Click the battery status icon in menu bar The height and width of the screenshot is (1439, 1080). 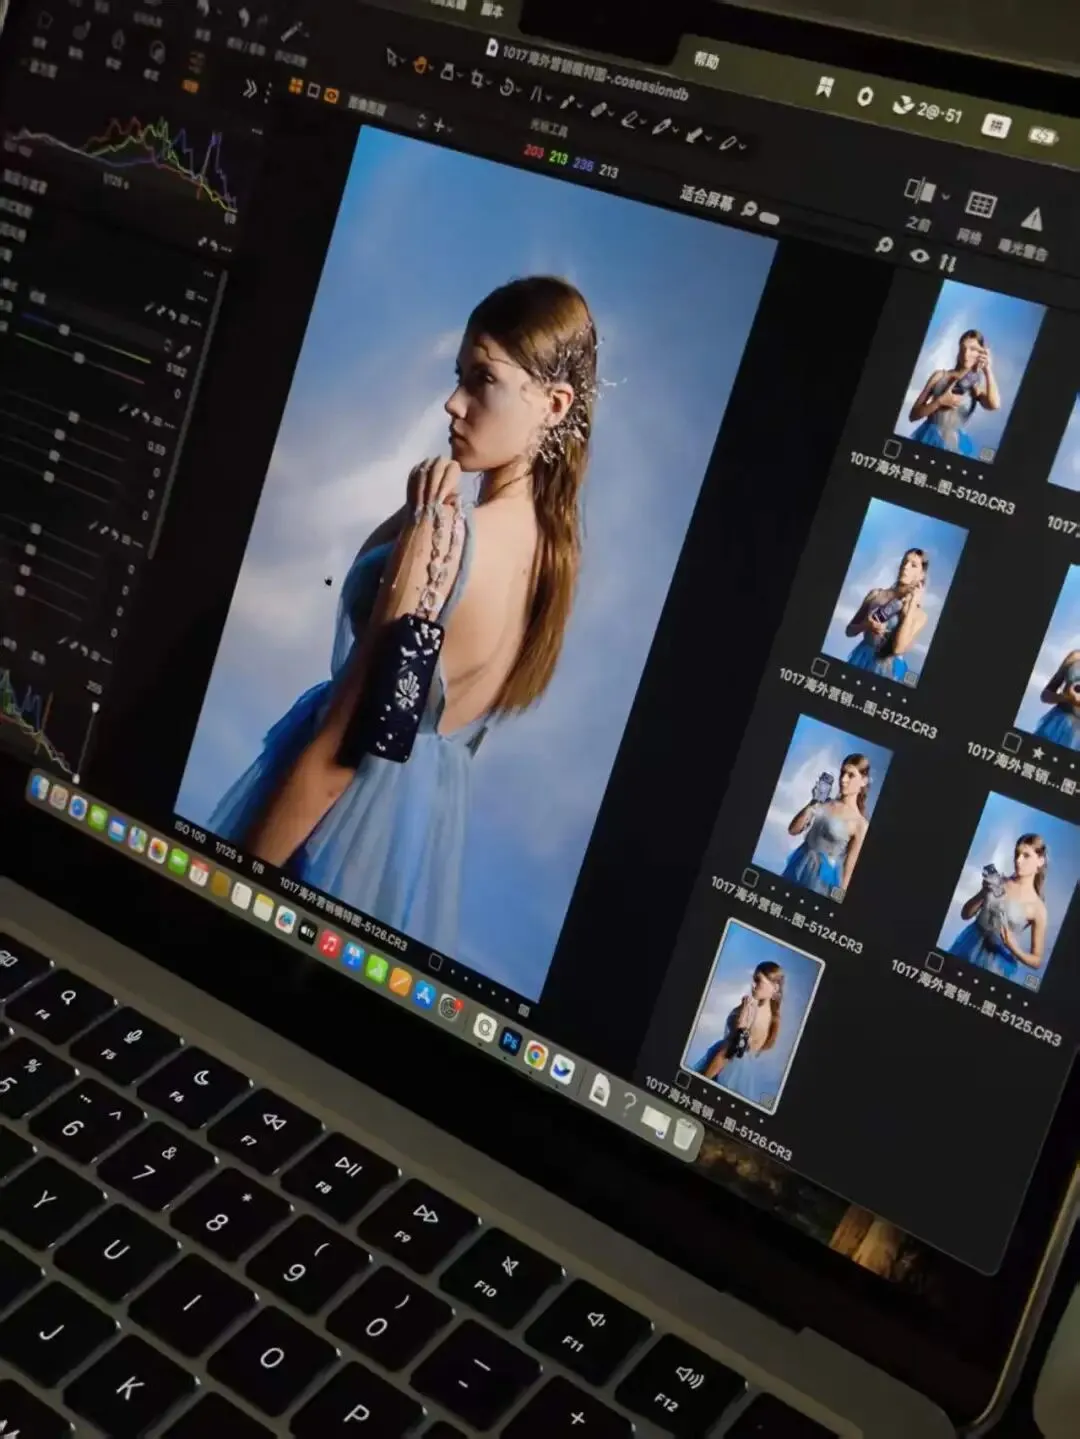point(1043,135)
